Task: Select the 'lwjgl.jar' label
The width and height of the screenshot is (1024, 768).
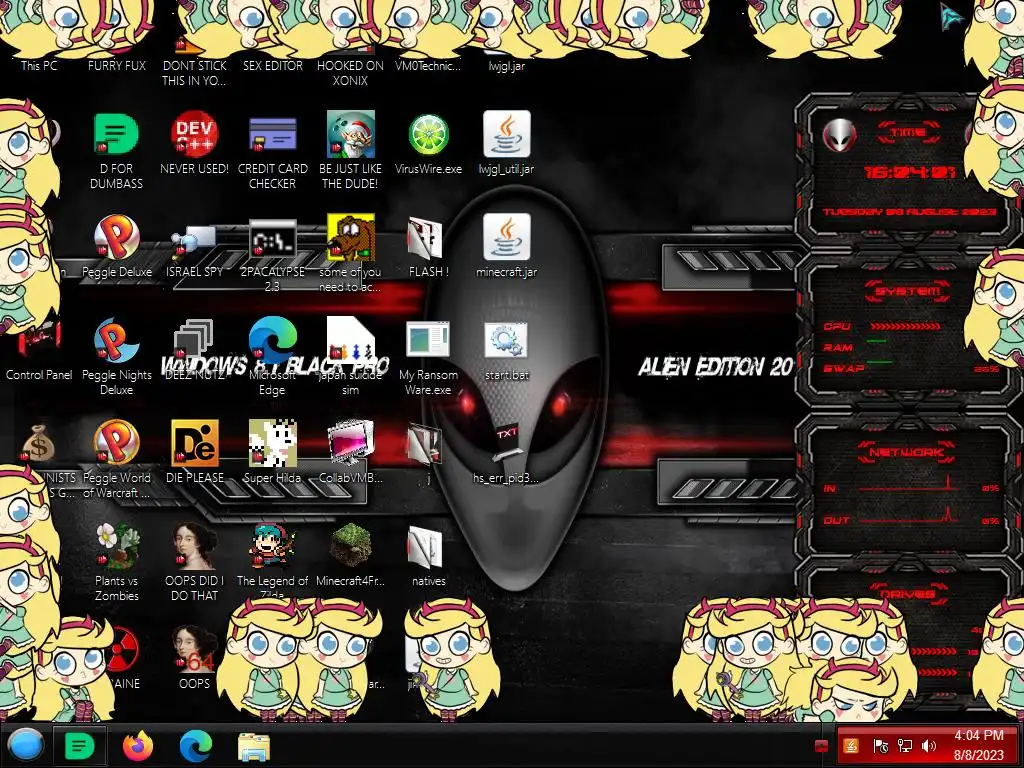Action: tap(507, 65)
